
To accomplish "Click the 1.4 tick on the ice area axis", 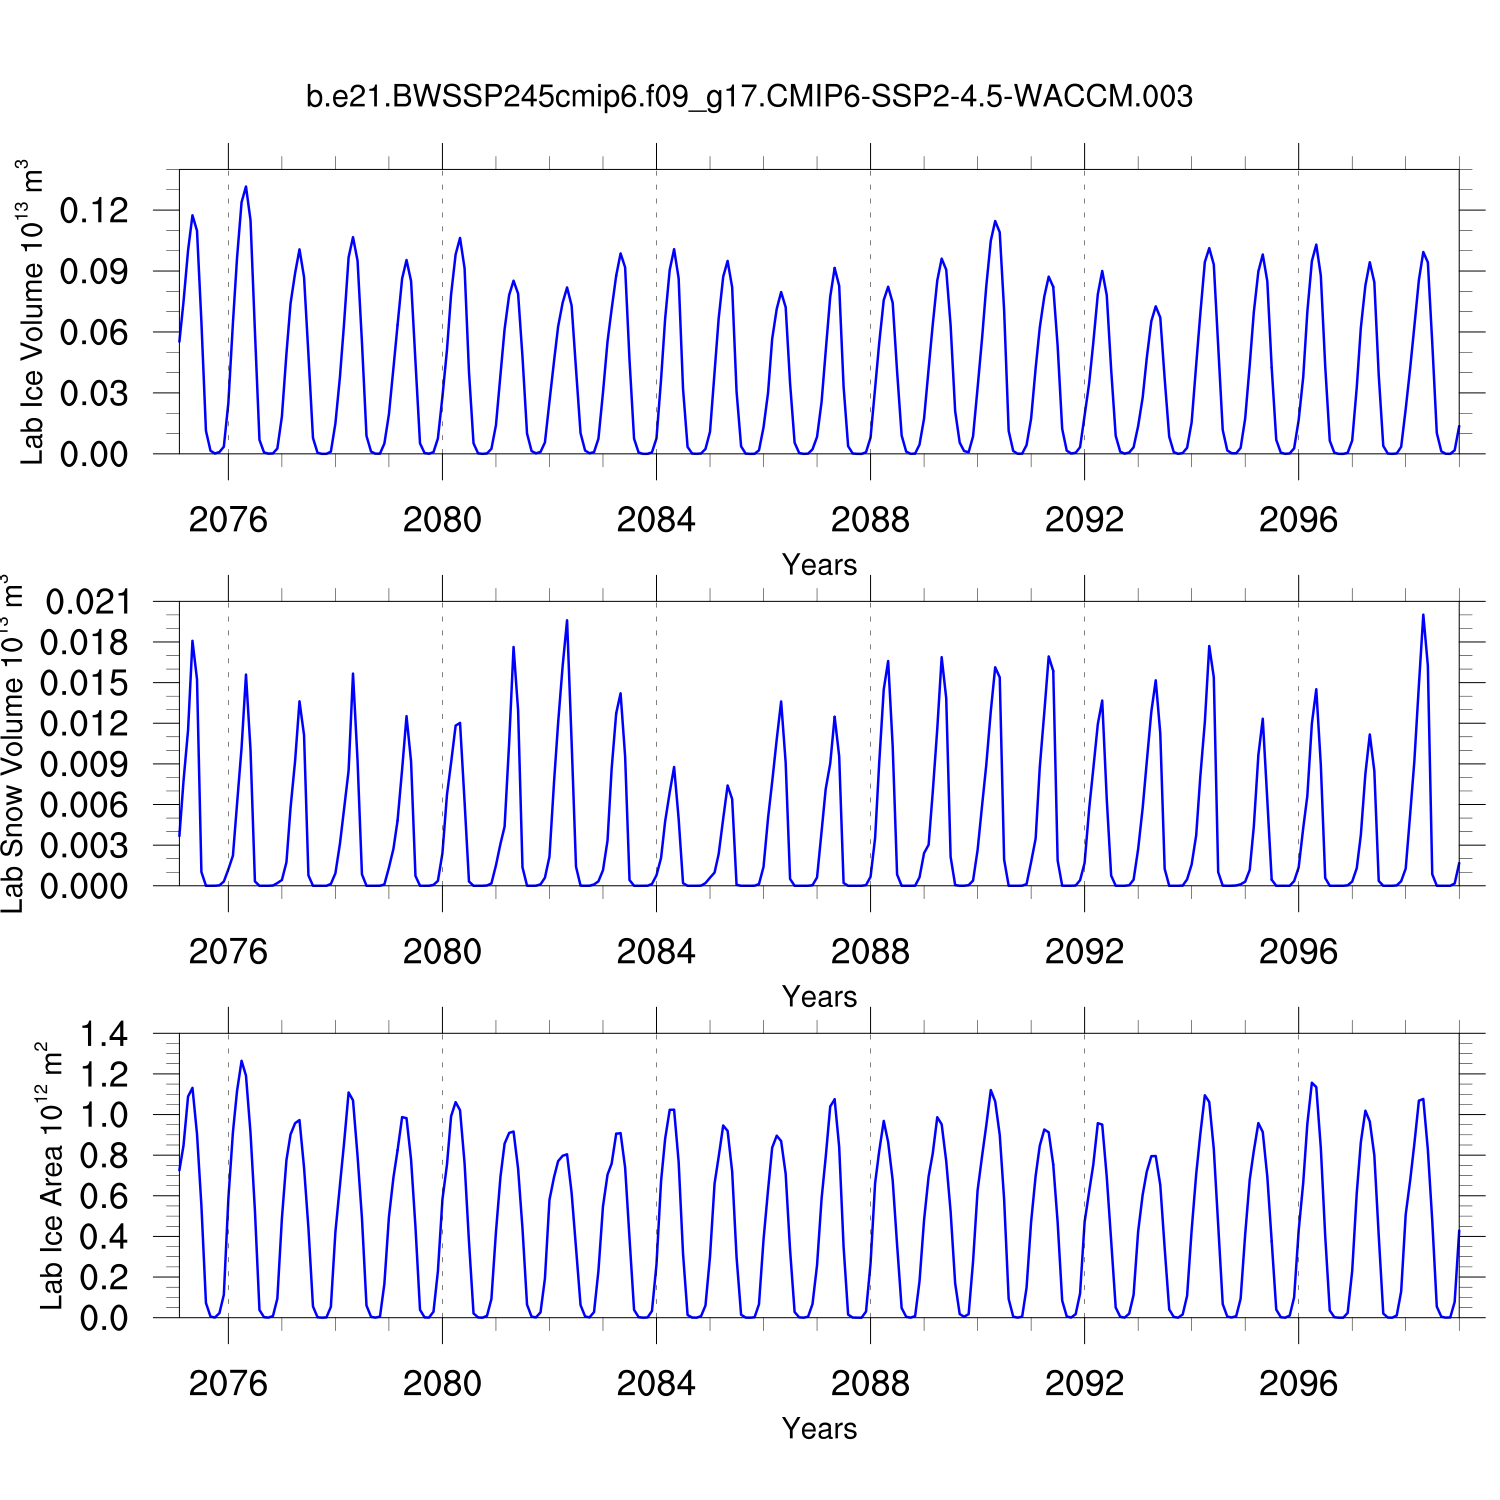I will pyautogui.click(x=104, y=1034).
